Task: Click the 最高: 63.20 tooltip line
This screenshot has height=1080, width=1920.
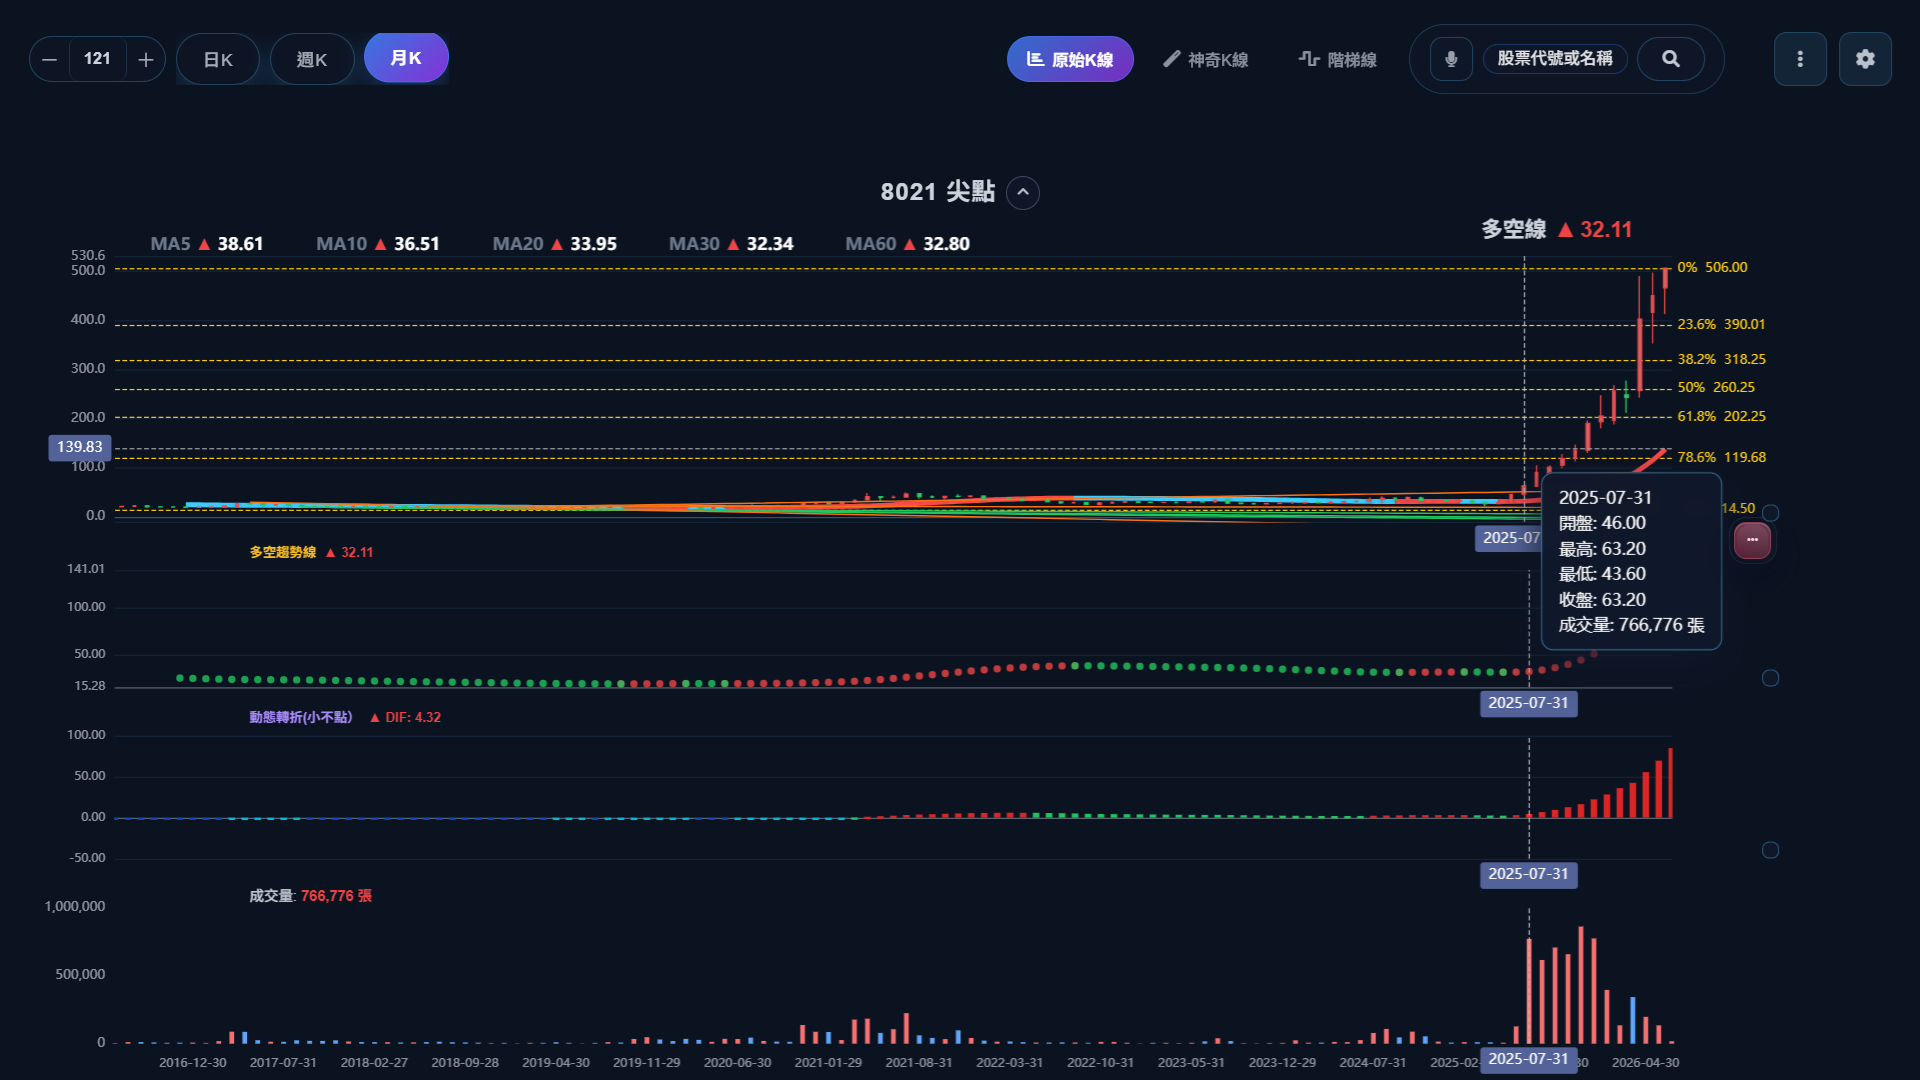Action: 1602,549
